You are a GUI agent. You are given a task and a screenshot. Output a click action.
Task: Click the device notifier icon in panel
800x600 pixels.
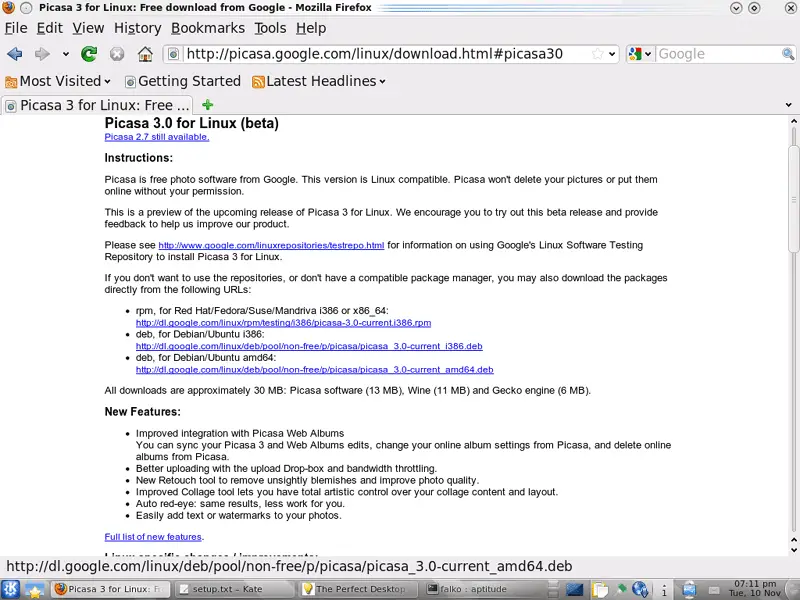tap(689, 590)
